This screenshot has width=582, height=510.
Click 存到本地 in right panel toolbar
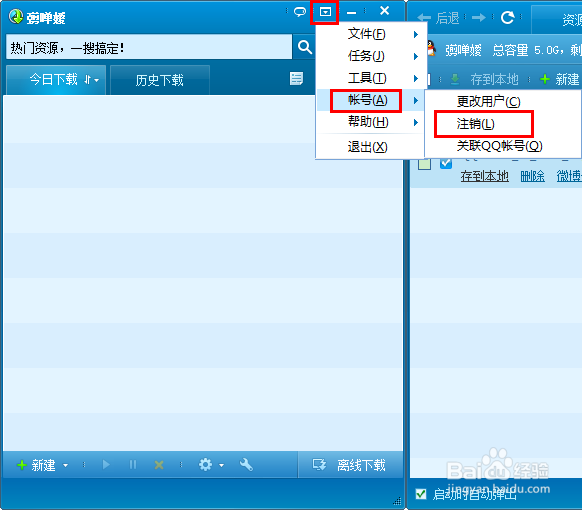pyautogui.click(x=484, y=79)
